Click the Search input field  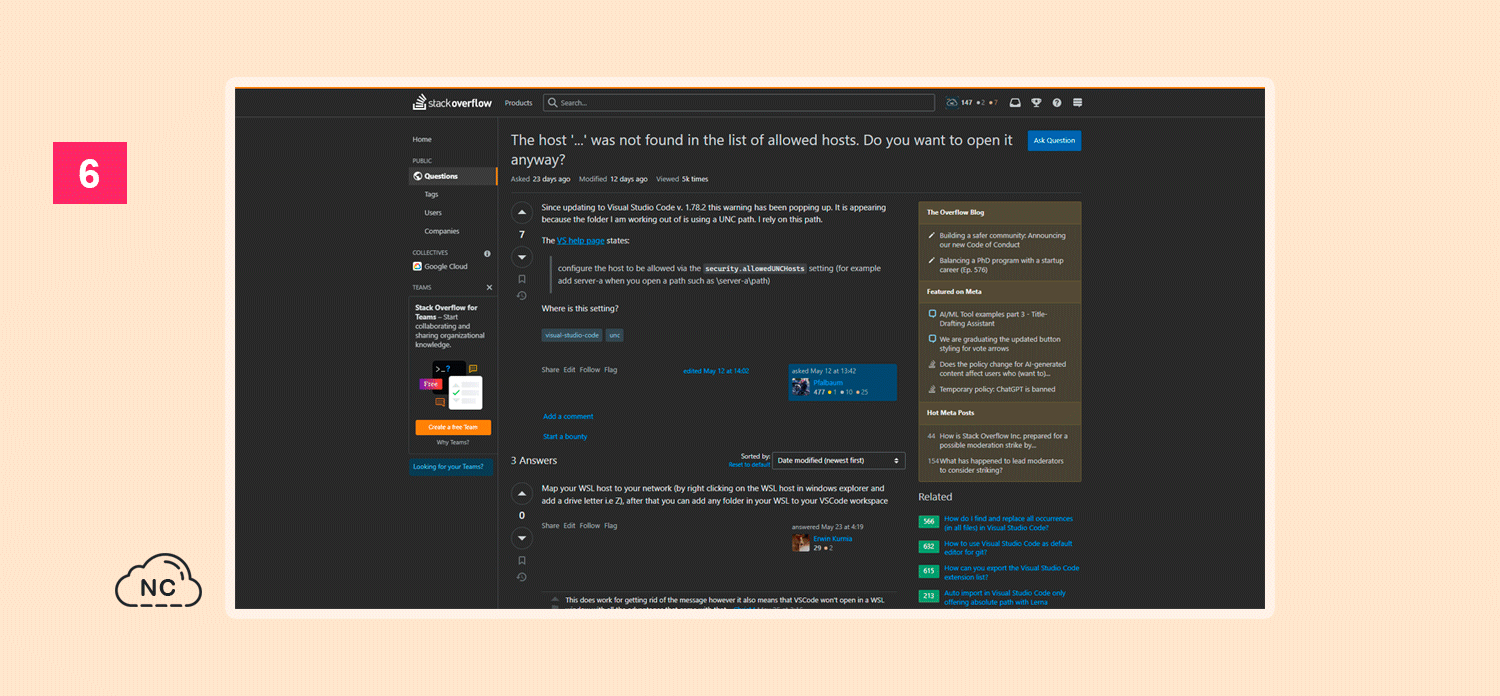point(739,103)
